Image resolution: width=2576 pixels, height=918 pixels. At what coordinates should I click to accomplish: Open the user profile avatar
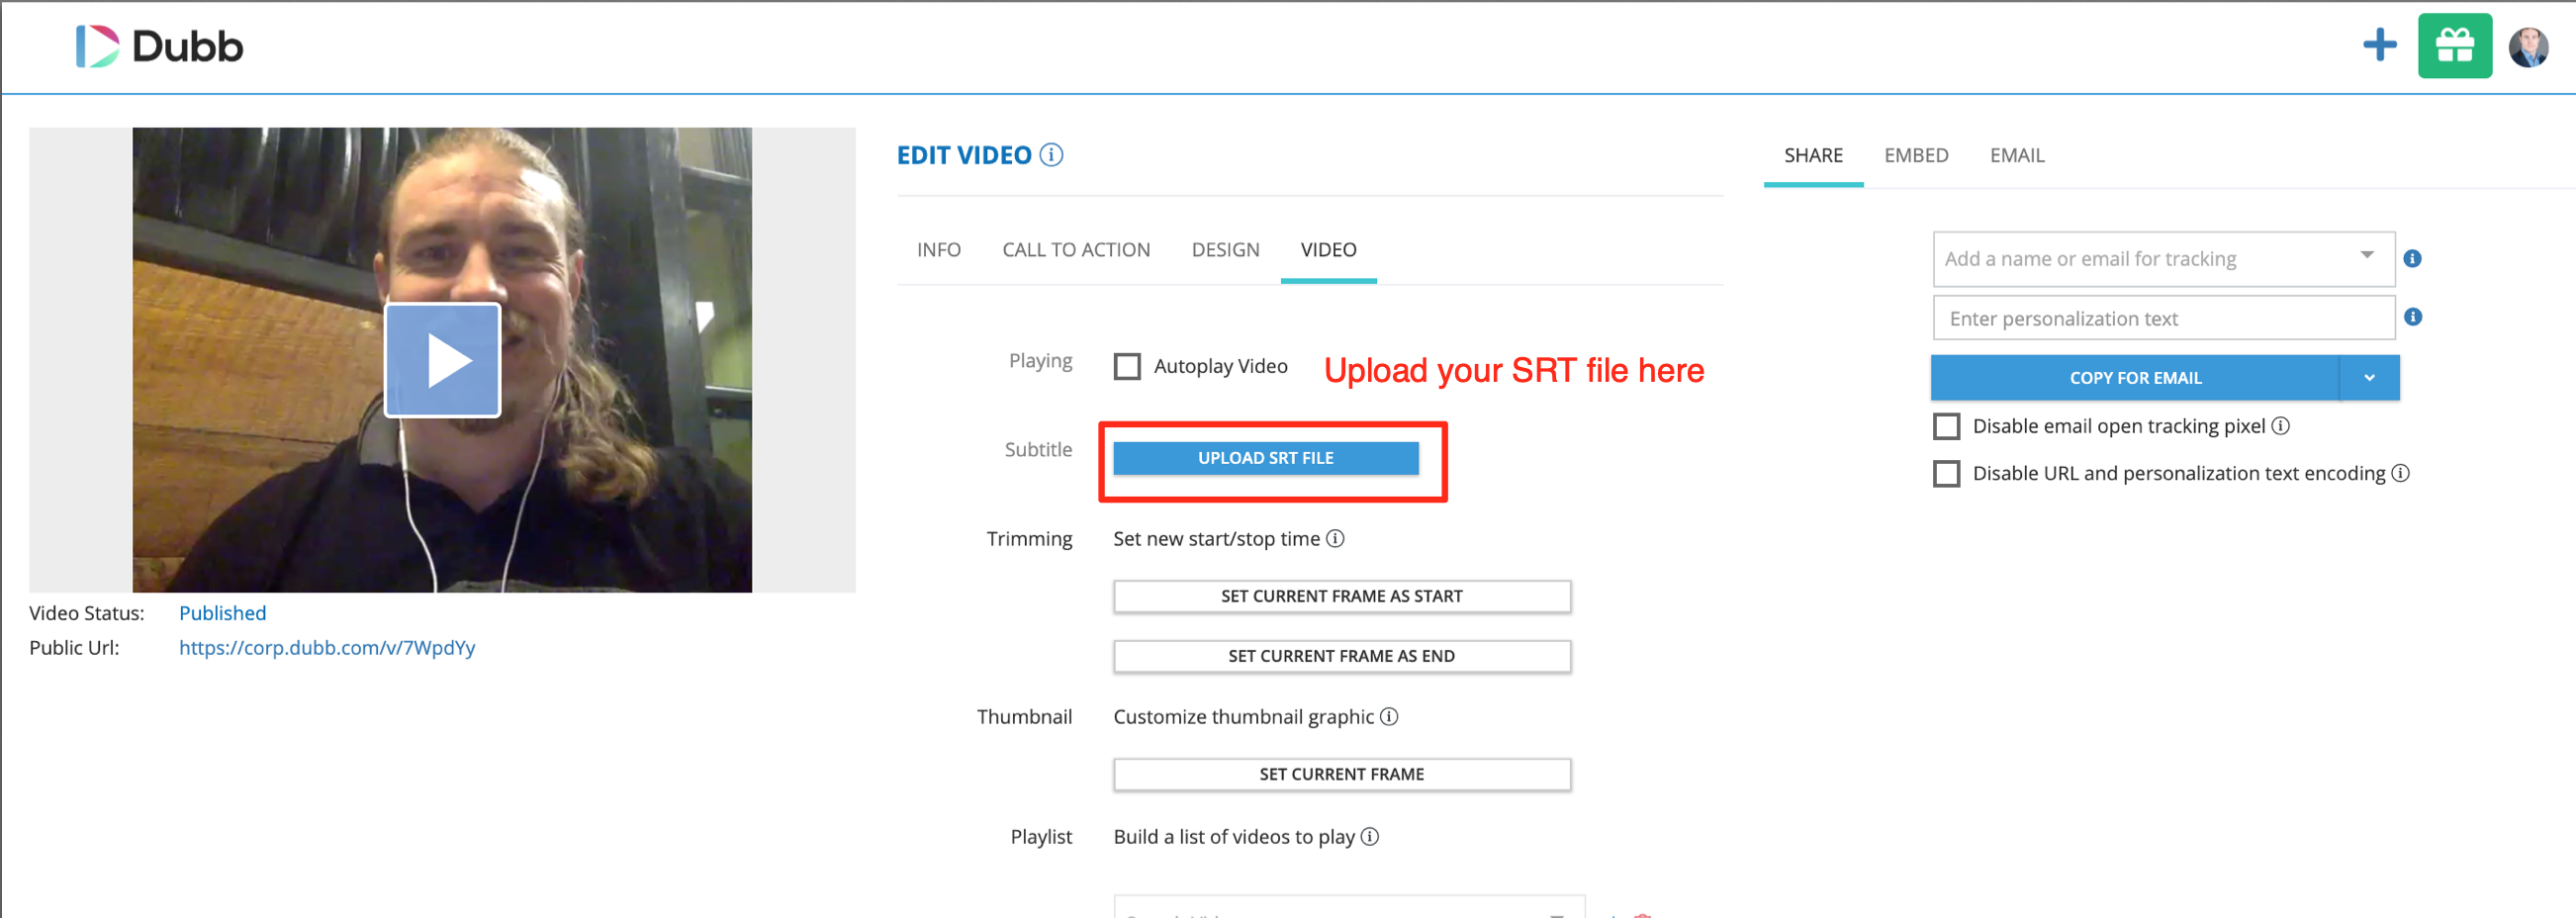[2529, 46]
